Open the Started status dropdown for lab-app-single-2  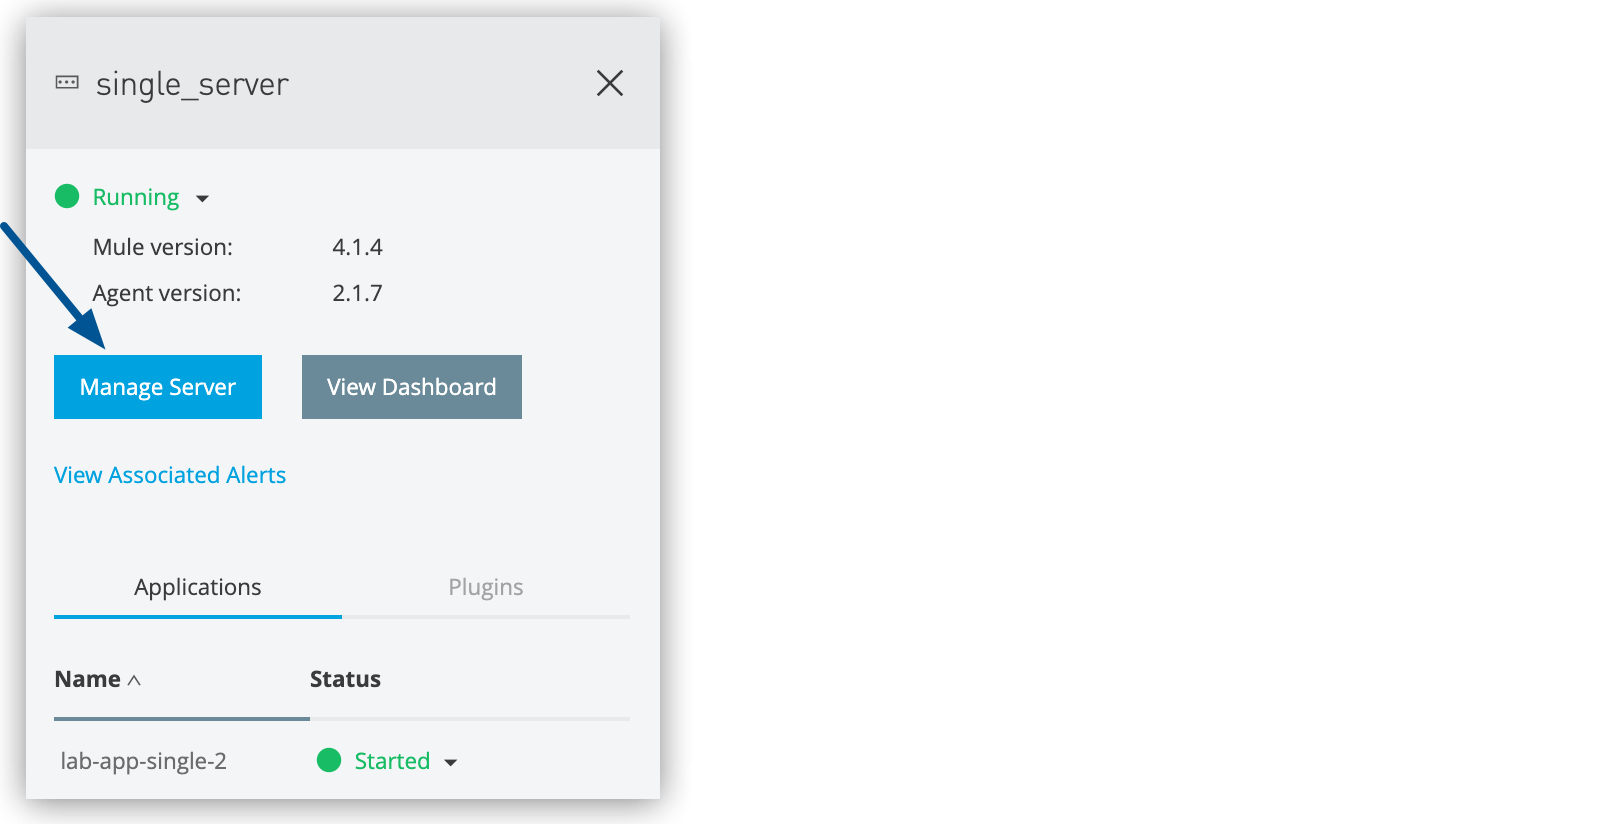[x=451, y=762]
